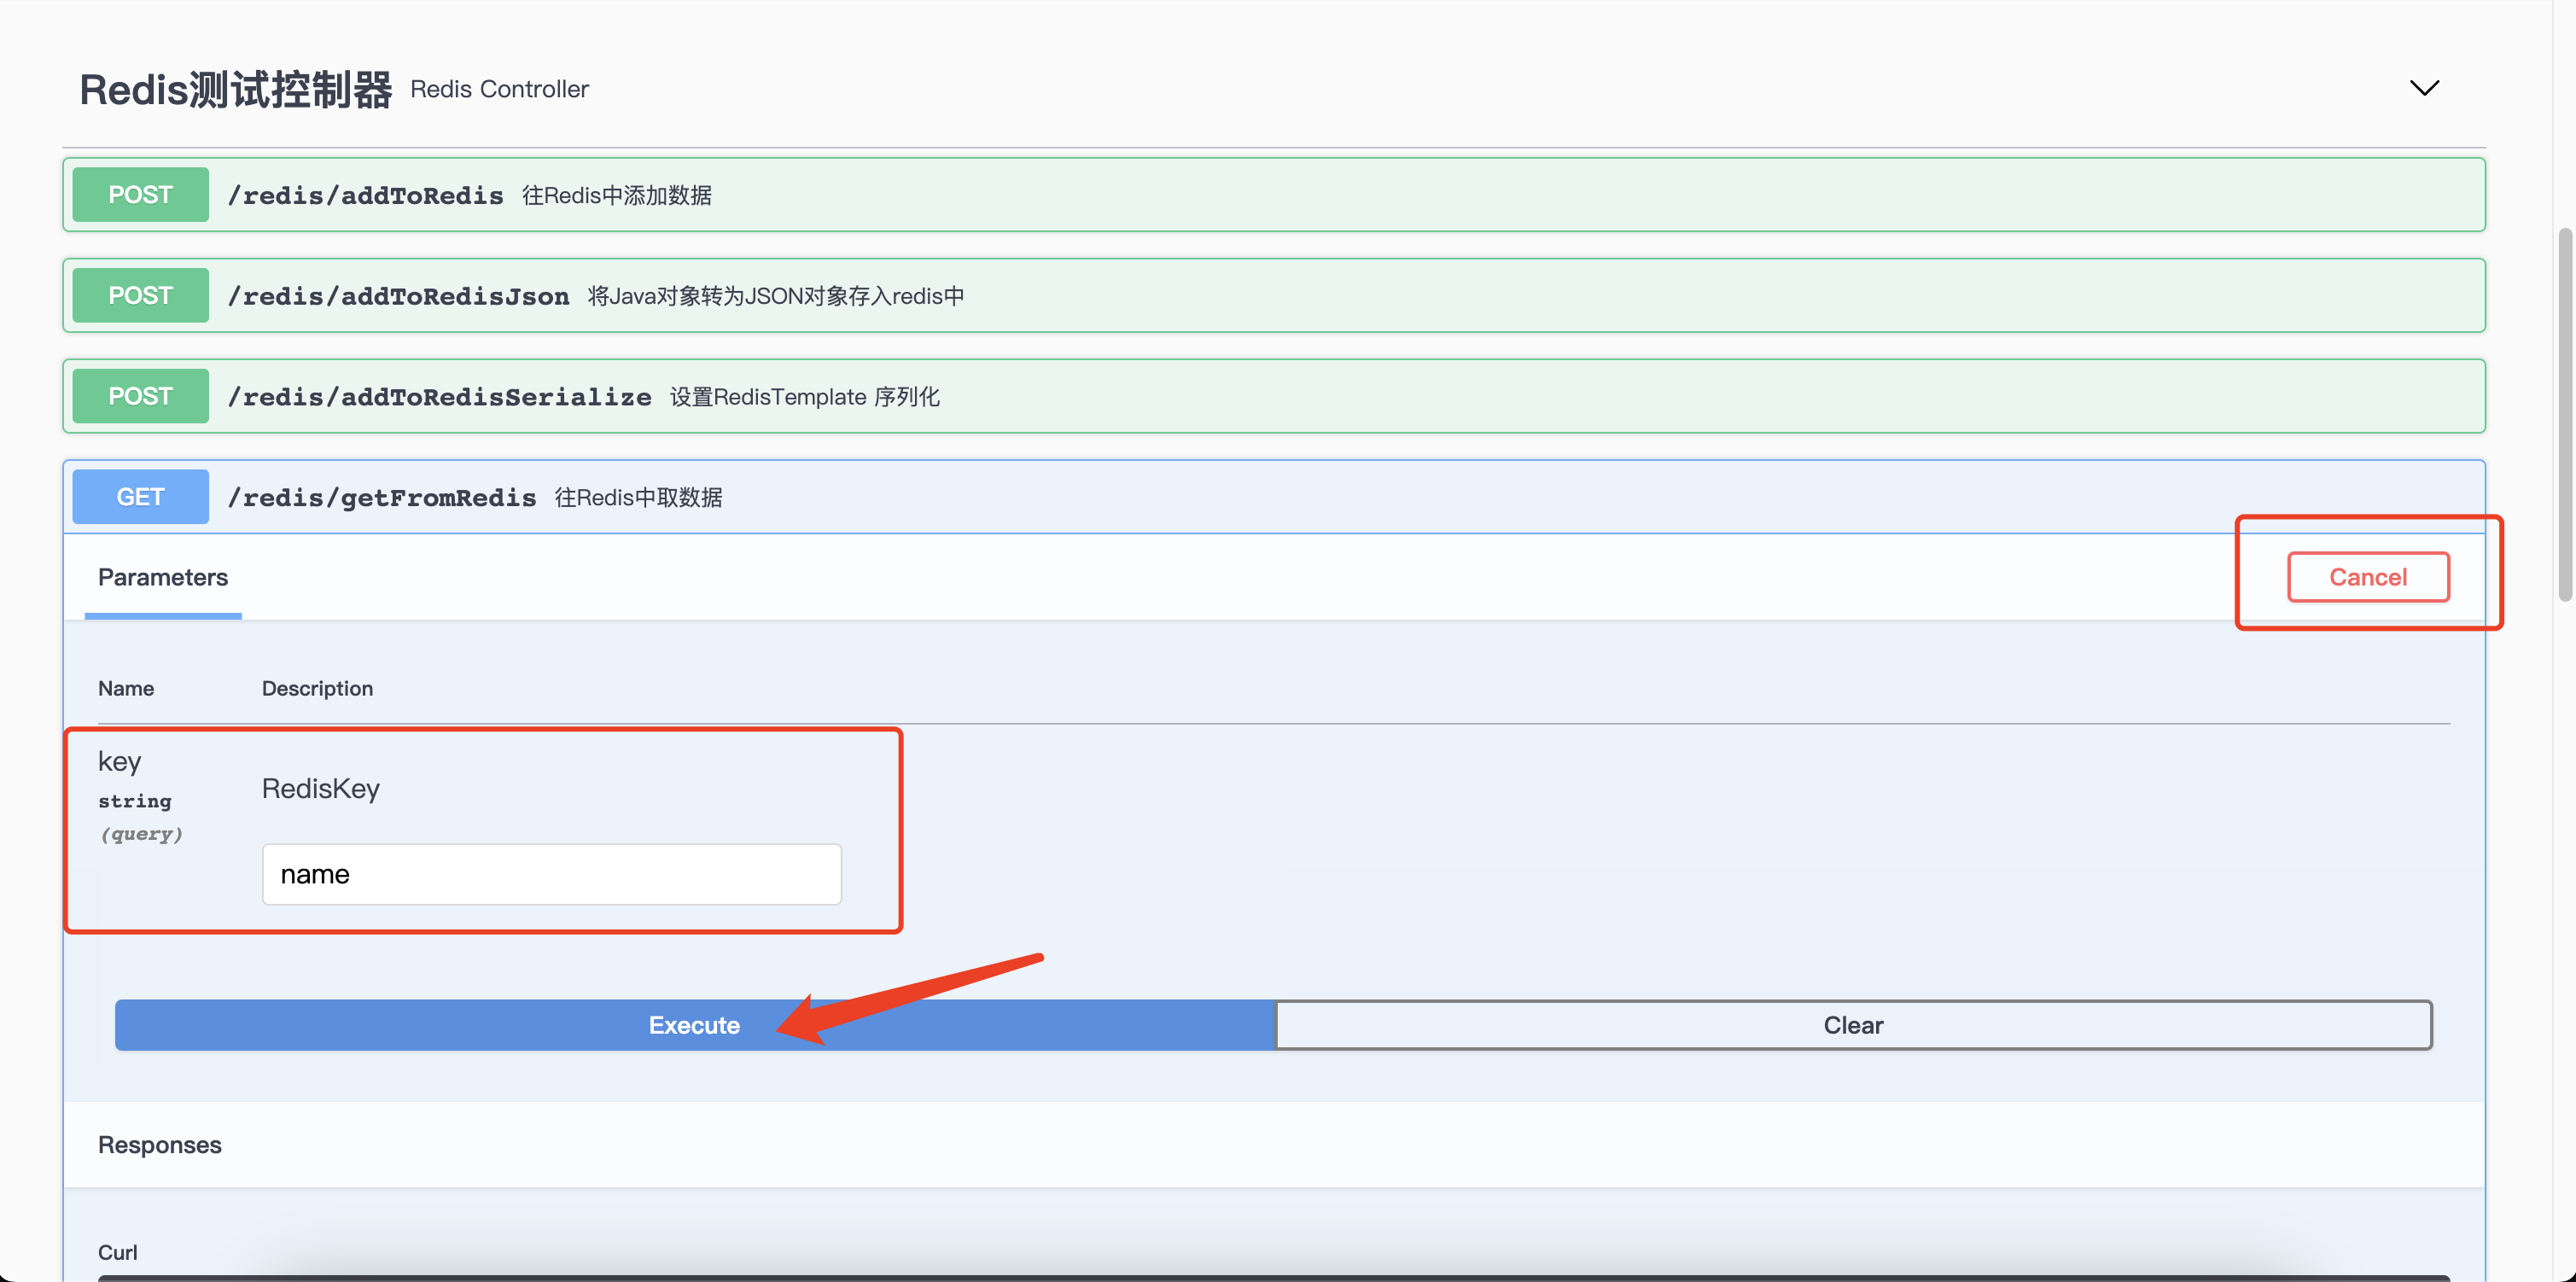Click the green POST badge for addToRedisSerialize
Image resolution: width=2576 pixels, height=1282 pixels.
pos(140,396)
